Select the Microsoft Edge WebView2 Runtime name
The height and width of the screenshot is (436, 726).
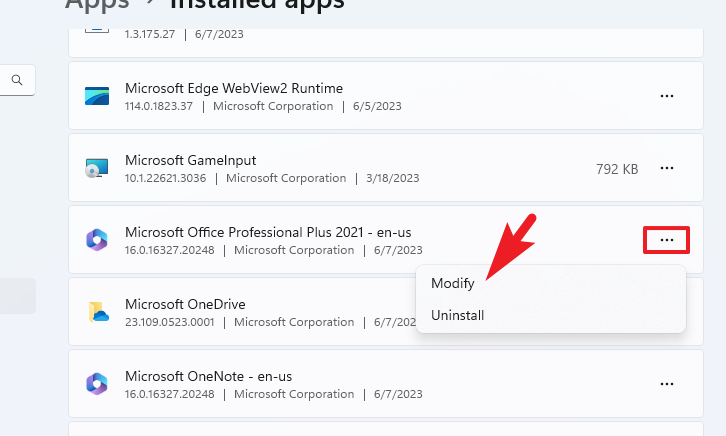[x=234, y=88]
